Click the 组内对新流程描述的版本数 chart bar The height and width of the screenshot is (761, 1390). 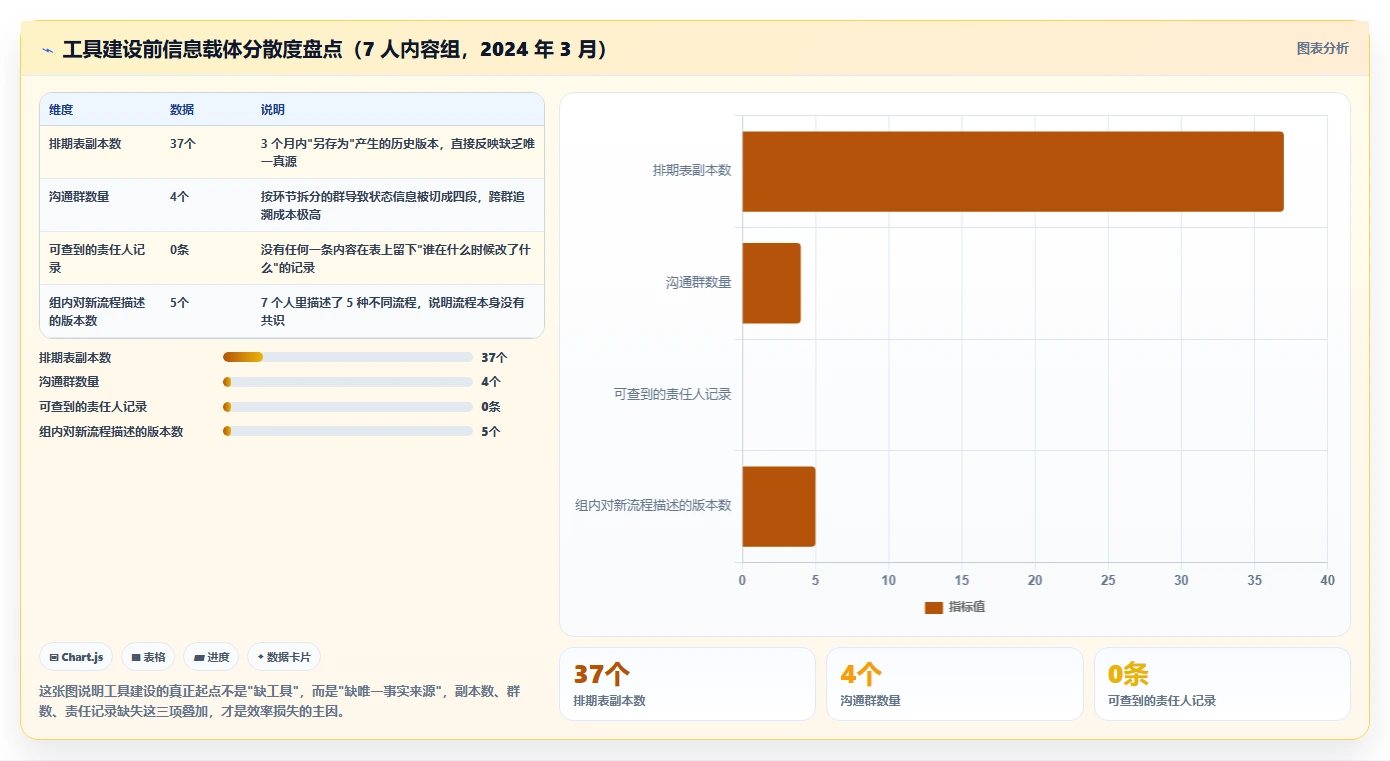pyautogui.click(x=778, y=506)
